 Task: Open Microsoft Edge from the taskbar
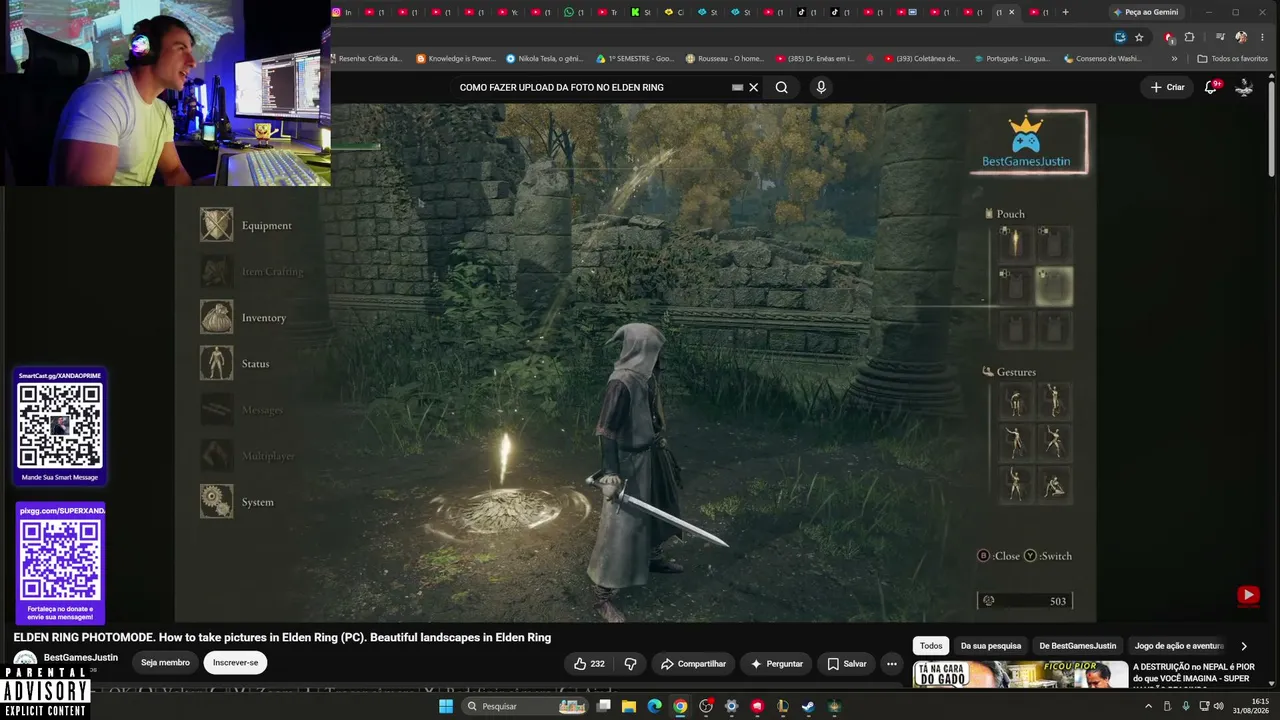point(654,706)
